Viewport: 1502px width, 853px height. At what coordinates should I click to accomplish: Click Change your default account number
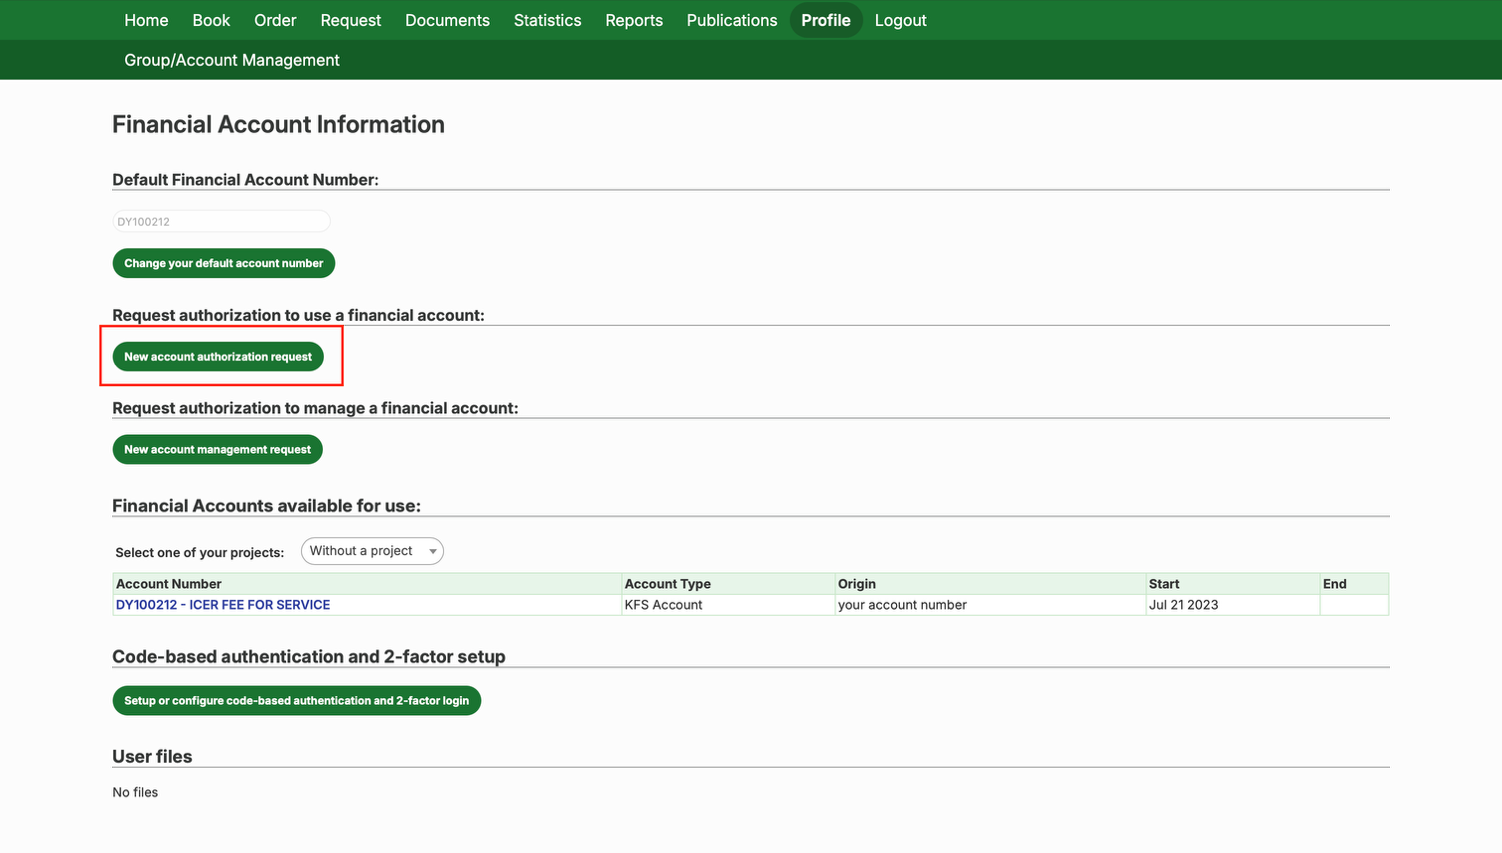[x=224, y=263]
